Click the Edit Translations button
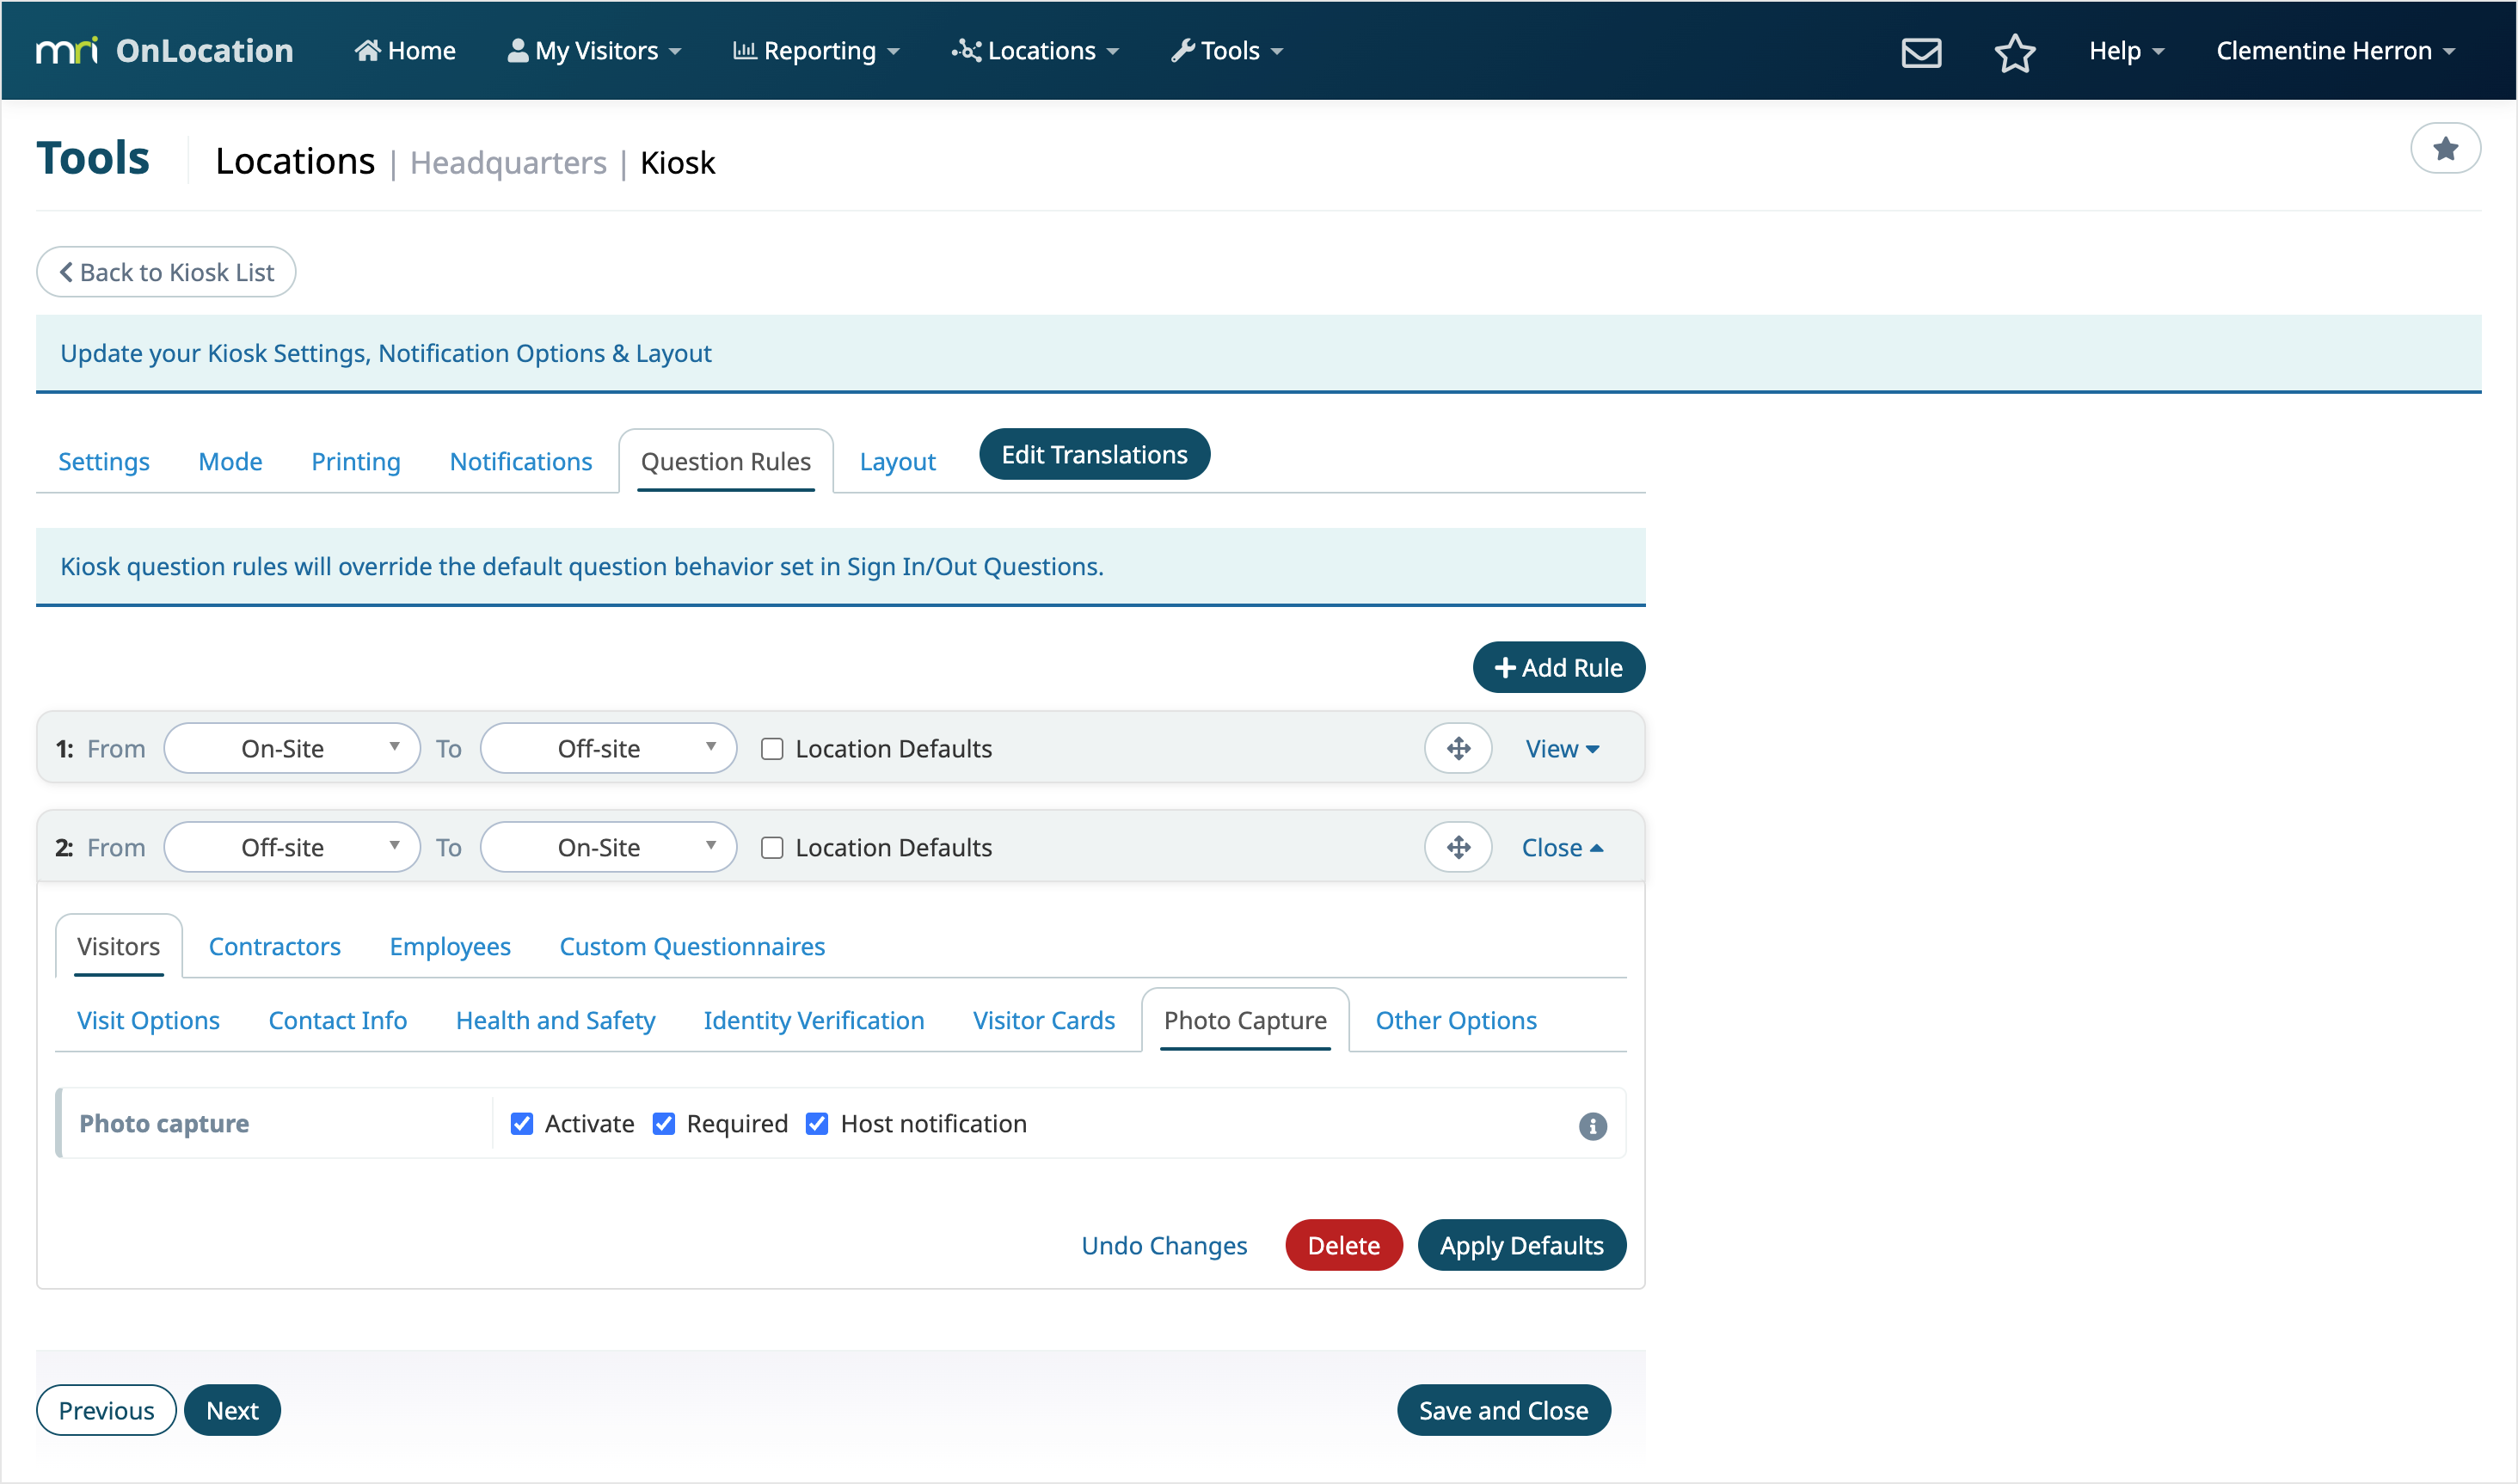The image size is (2518, 1484). [1094, 454]
